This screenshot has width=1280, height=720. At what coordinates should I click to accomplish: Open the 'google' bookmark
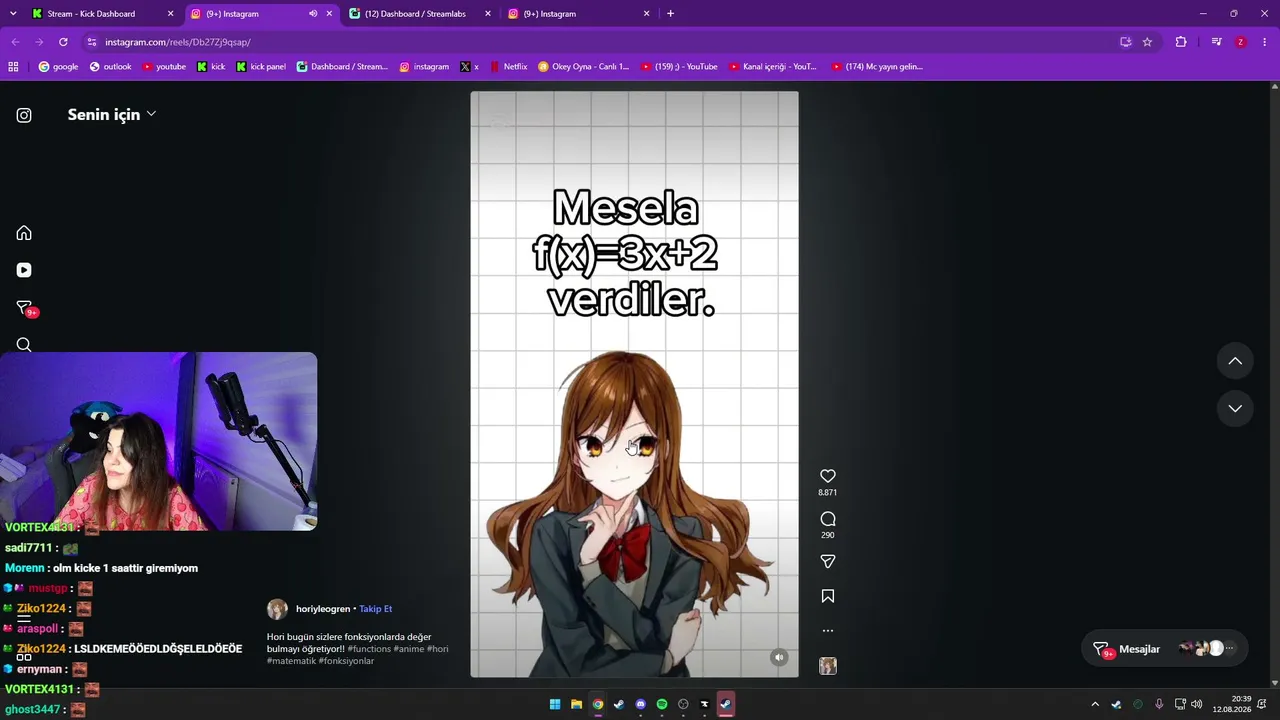58,67
